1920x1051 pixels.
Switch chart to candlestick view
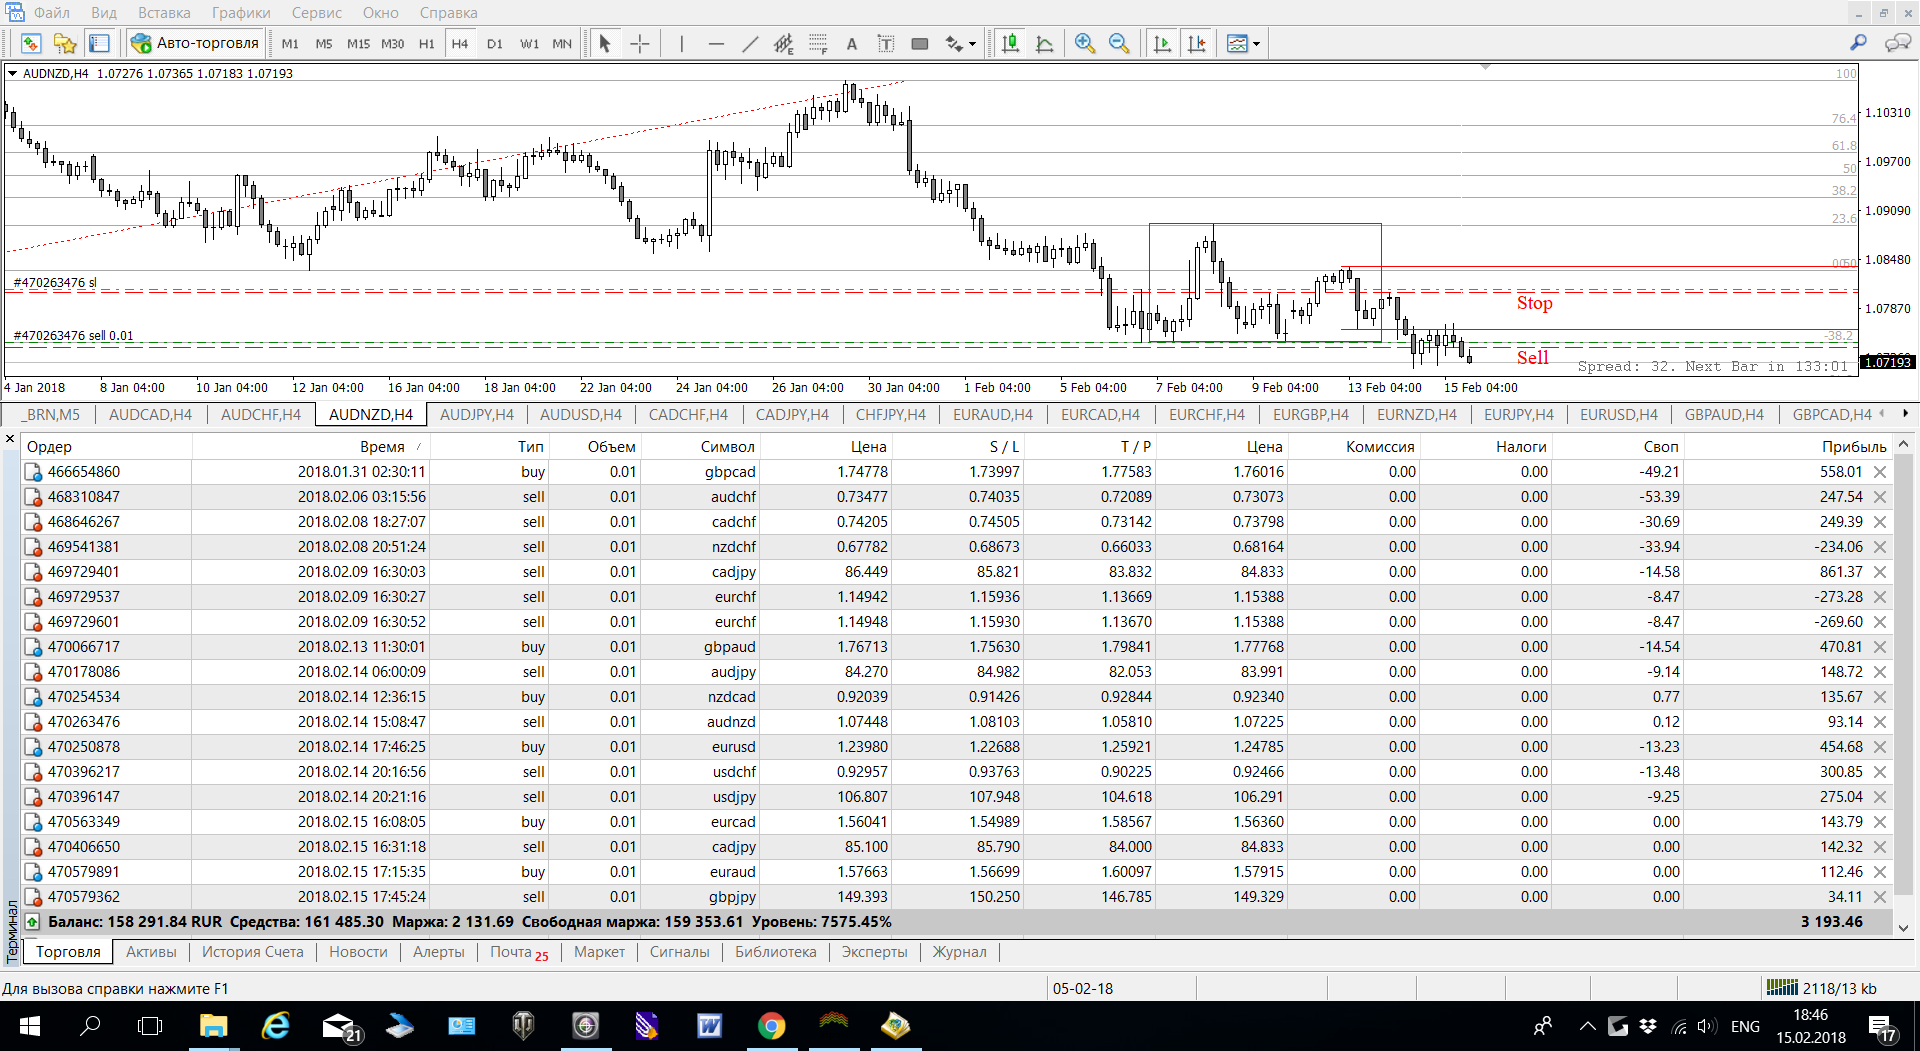(x=1011, y=43)
